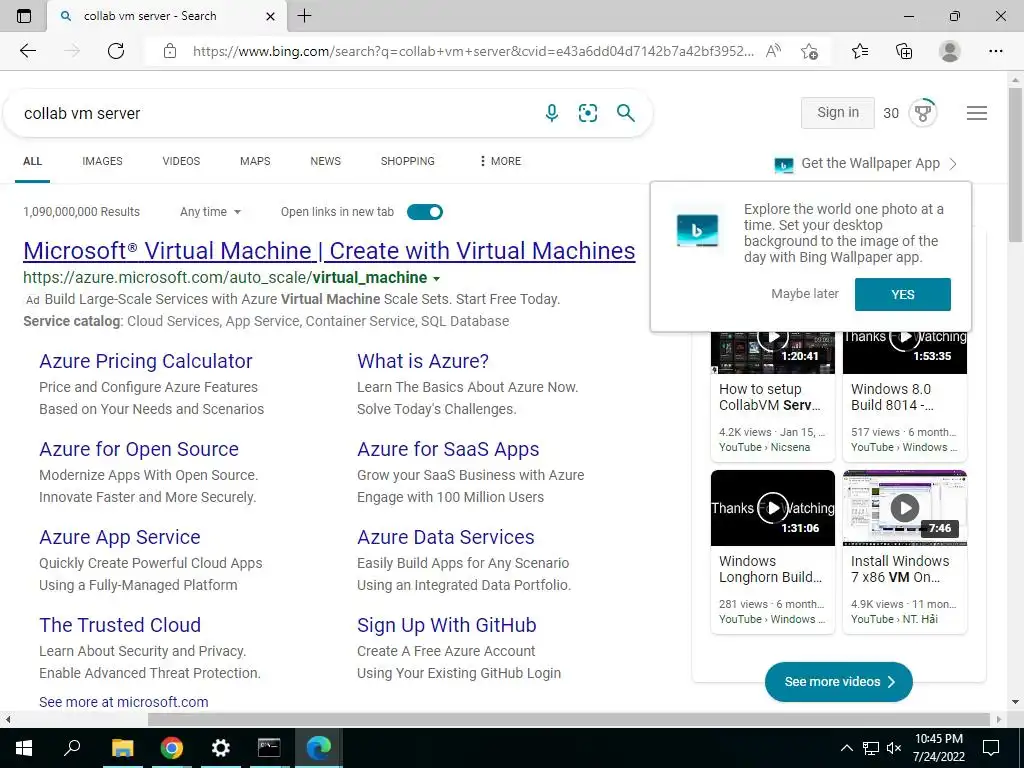The image size is (1024, 768).
Task: Click the Sign in button
Action: [x=838, y=113]
